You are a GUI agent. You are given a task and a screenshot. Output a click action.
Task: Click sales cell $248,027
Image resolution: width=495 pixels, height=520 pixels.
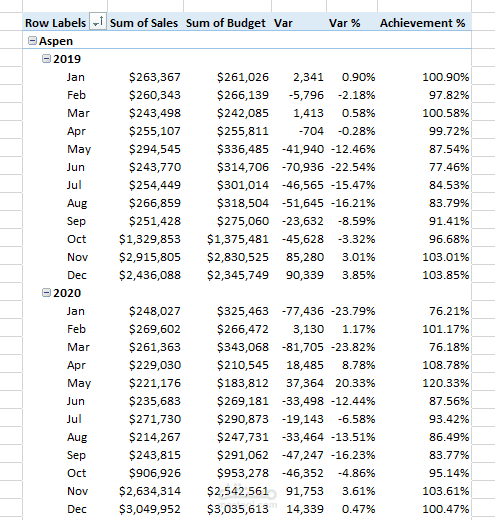[x=155, y=311]
